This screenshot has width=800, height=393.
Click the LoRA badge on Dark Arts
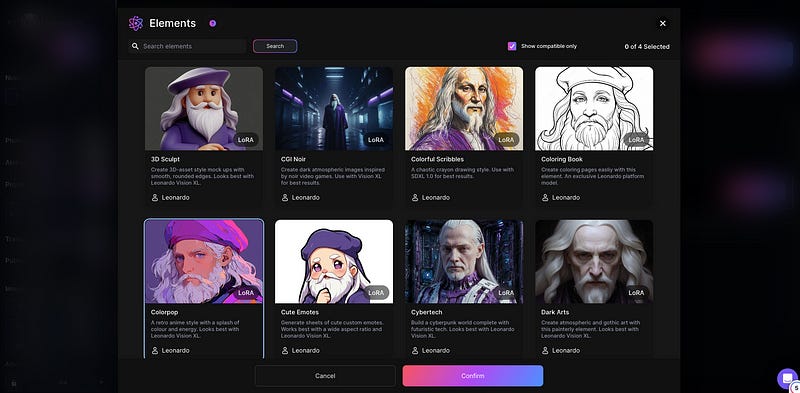[636, 293]
